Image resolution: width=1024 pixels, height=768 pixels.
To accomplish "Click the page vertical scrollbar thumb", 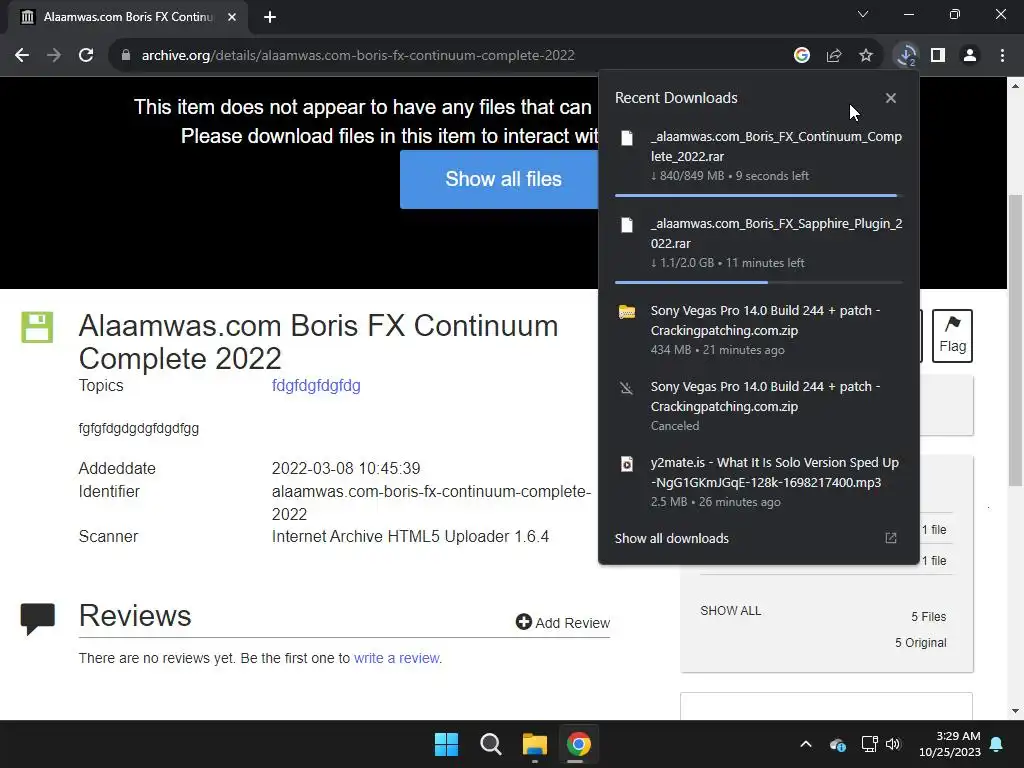I will (x=1015, y=340).
